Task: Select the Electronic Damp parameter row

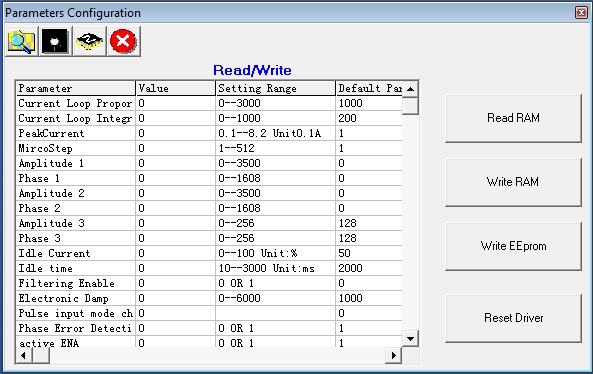Action: pyautogui.click(x=209, y=298)
